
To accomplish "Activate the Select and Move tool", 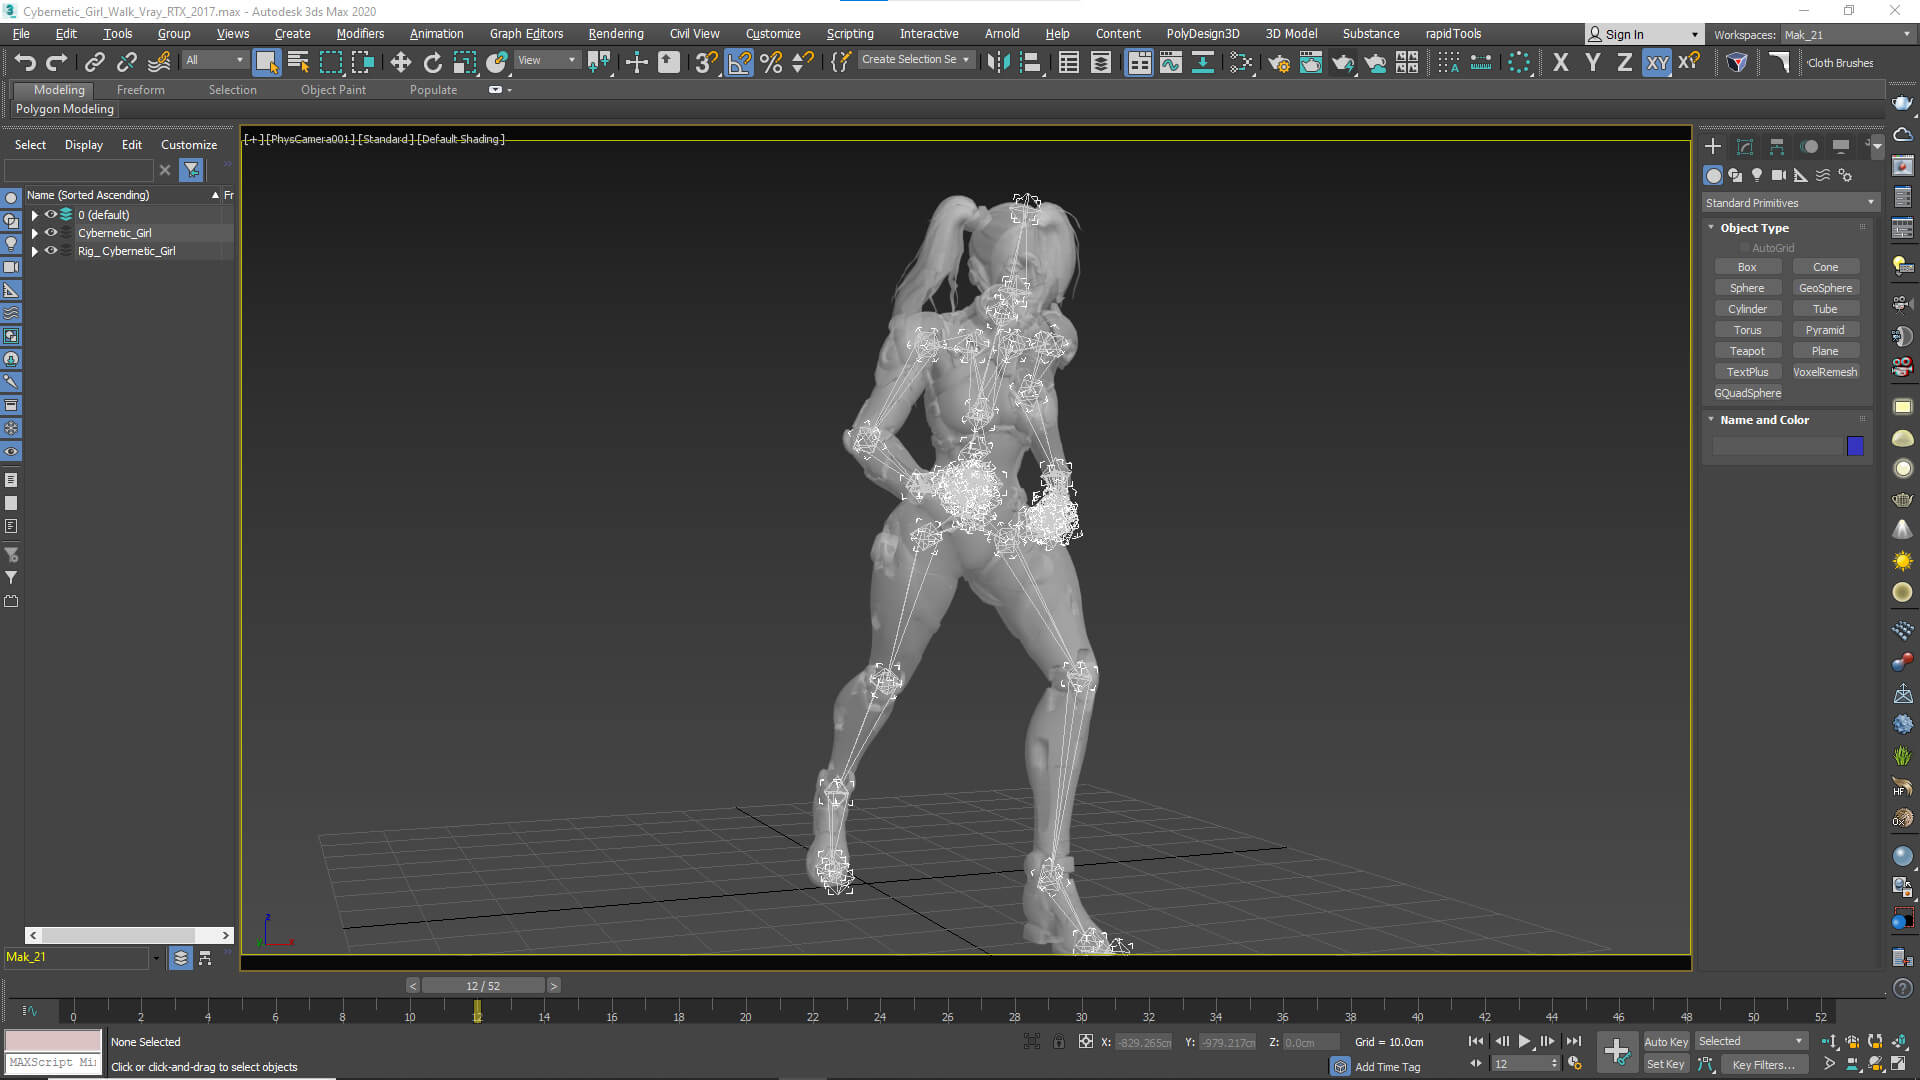I will click(x=400, y=62).
